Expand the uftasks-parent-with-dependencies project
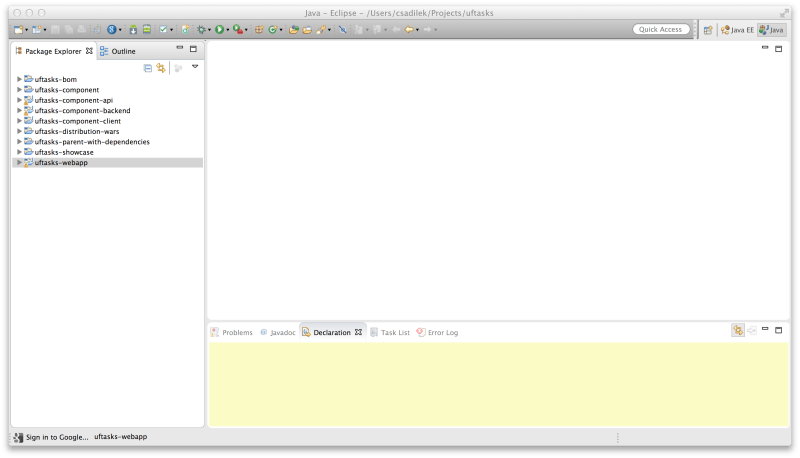Image resolution: width=800 pixels, height=458 pixels. click(19, 141)
